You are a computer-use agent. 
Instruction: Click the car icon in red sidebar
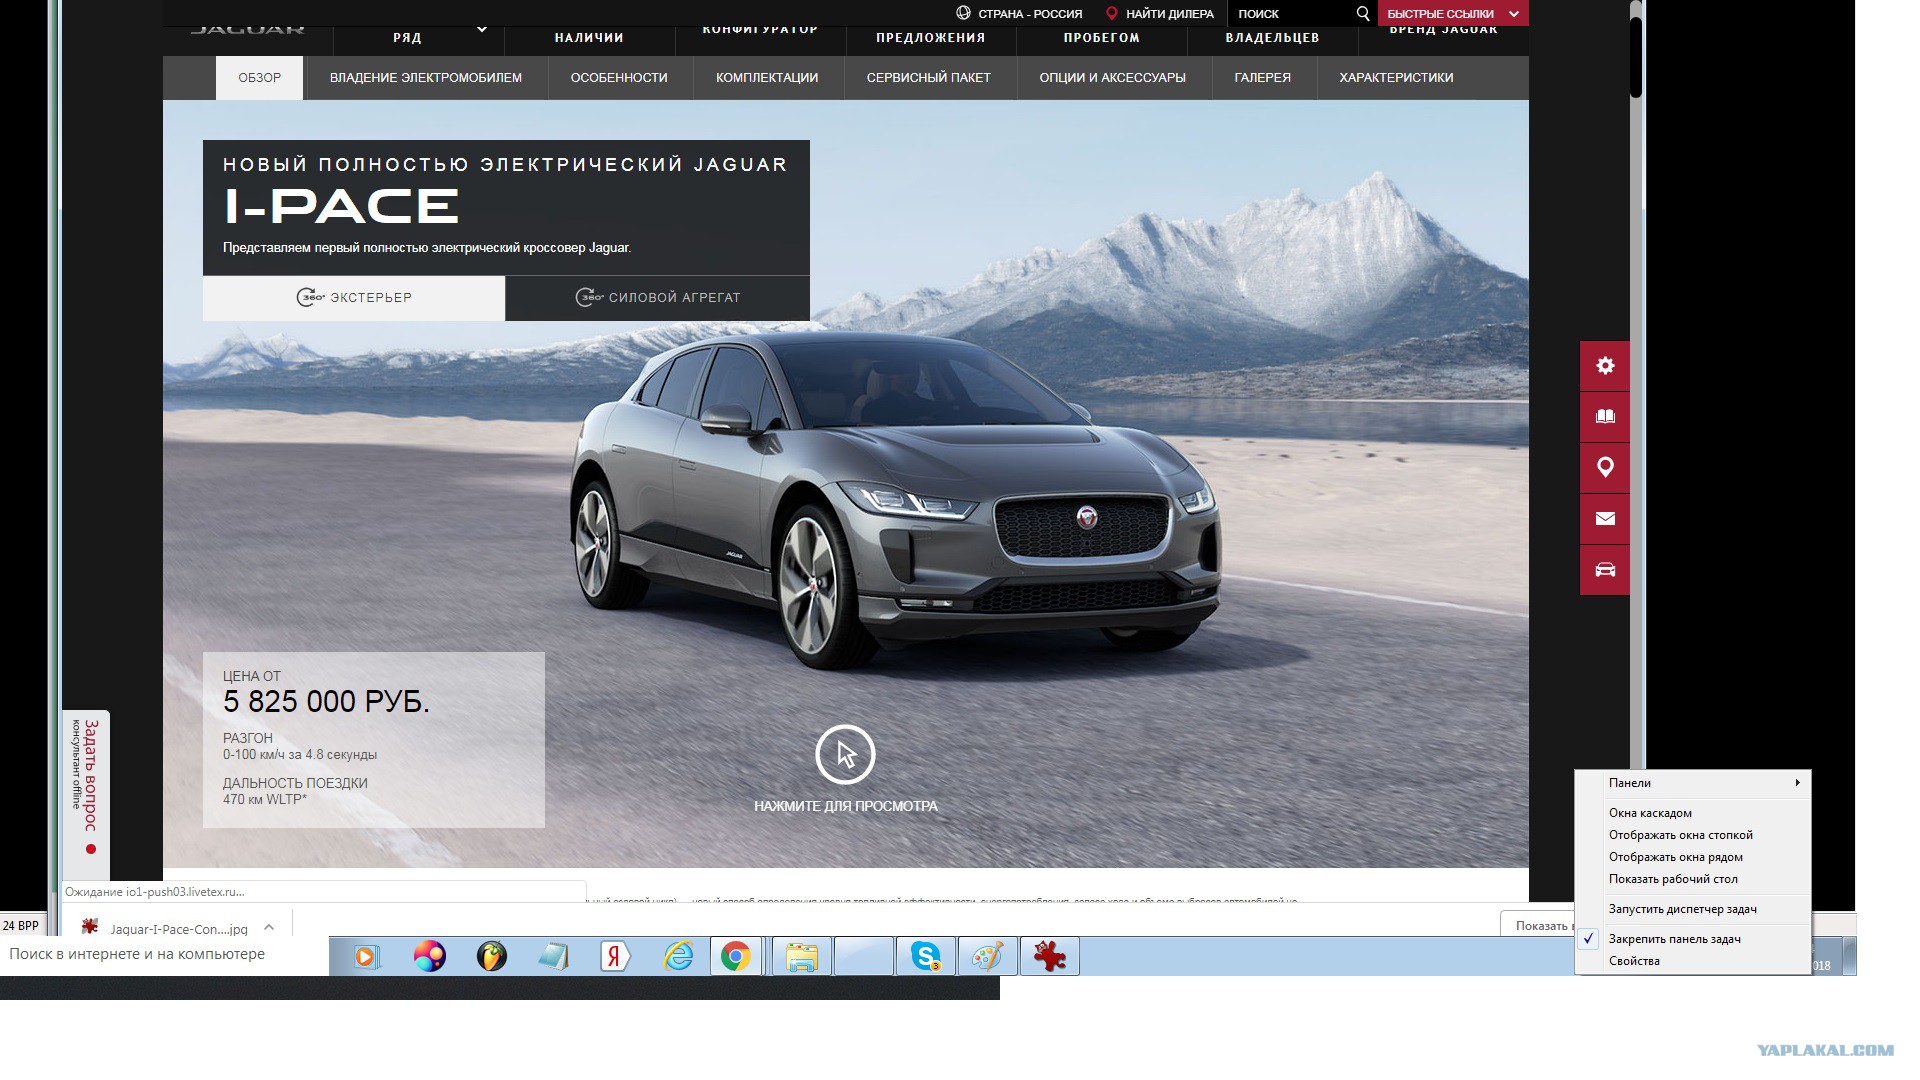[1605, 570]
